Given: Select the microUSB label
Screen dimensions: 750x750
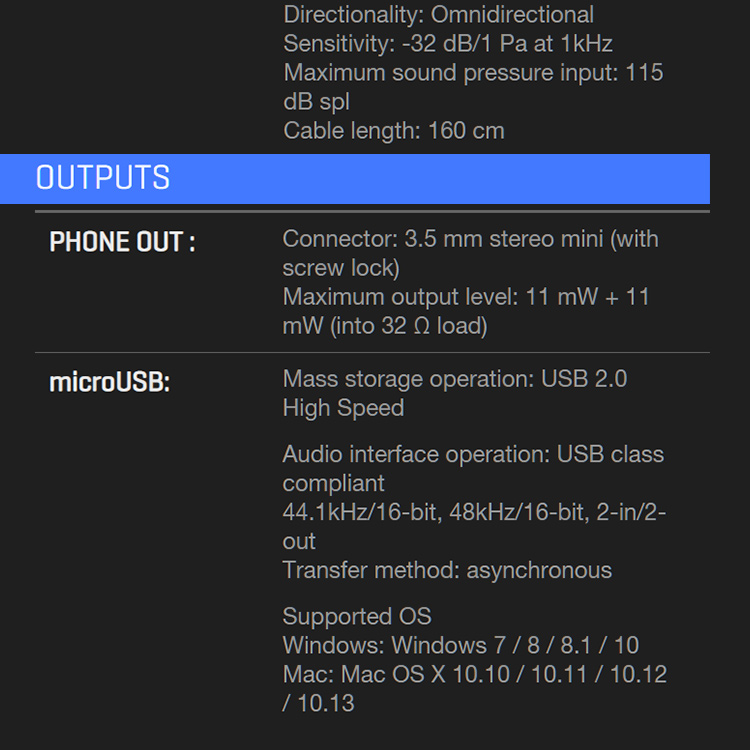Looking at the screenshot, I should (110, 383).
